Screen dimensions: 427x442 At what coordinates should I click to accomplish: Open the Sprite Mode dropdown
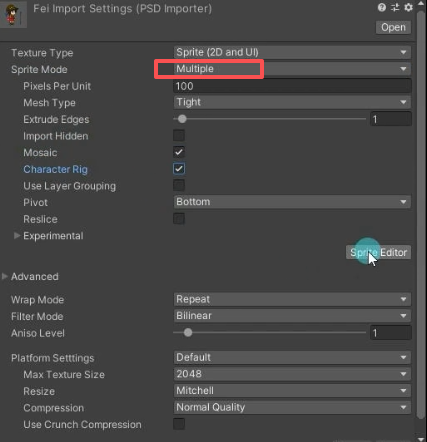click(292, 69)
